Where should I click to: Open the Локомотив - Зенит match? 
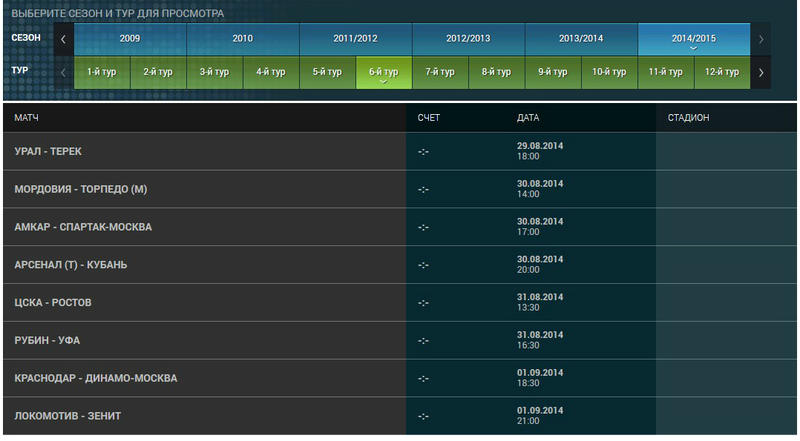click(68, 416)
